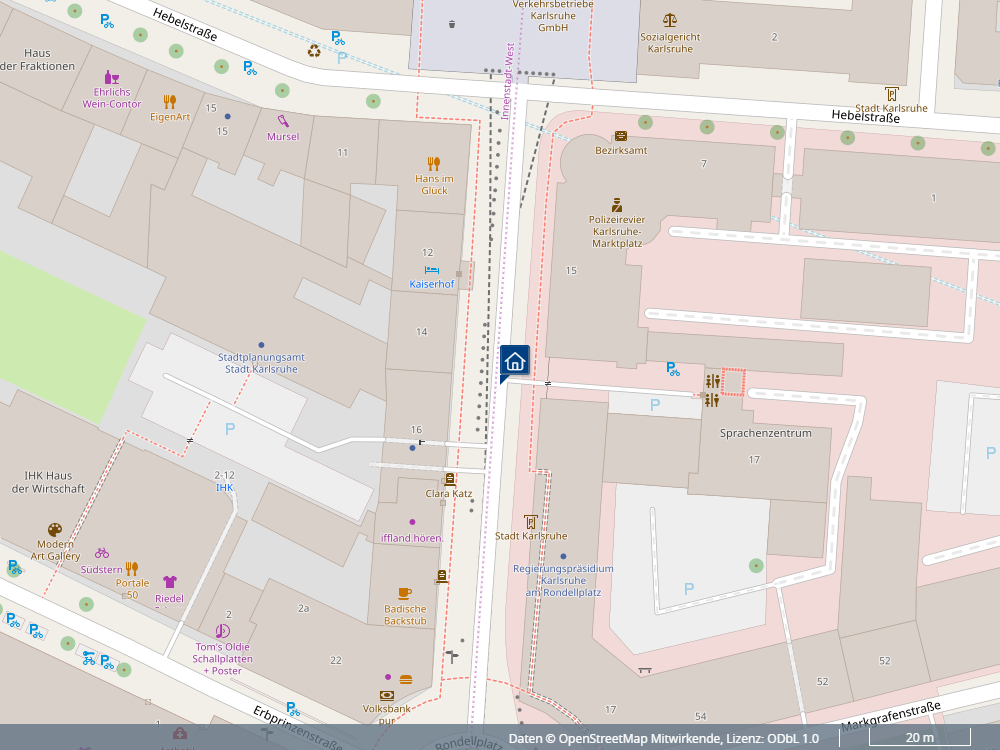Select the Verkehrsbetriebe Karlsruhe GmbH label
Image resolution: width=1000 pixels, height=750 pixels.
pos(553,16)
